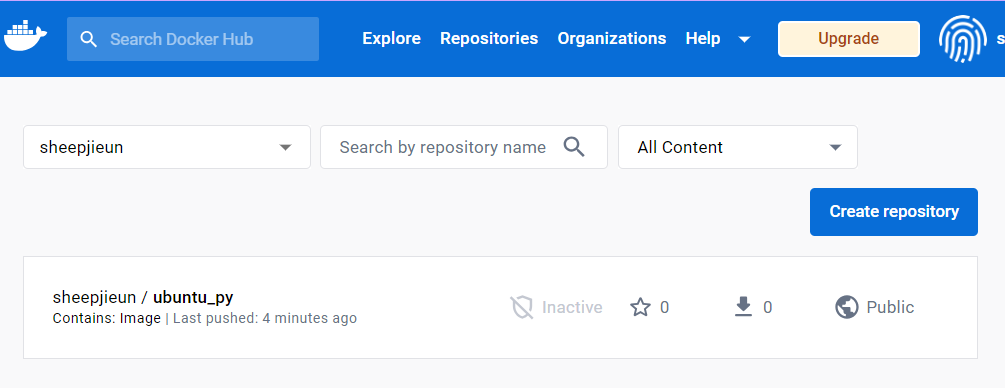Click the magnifier in repository name search
The height and width of the screenshot is (388, 1005).
[x=574, y=147]
